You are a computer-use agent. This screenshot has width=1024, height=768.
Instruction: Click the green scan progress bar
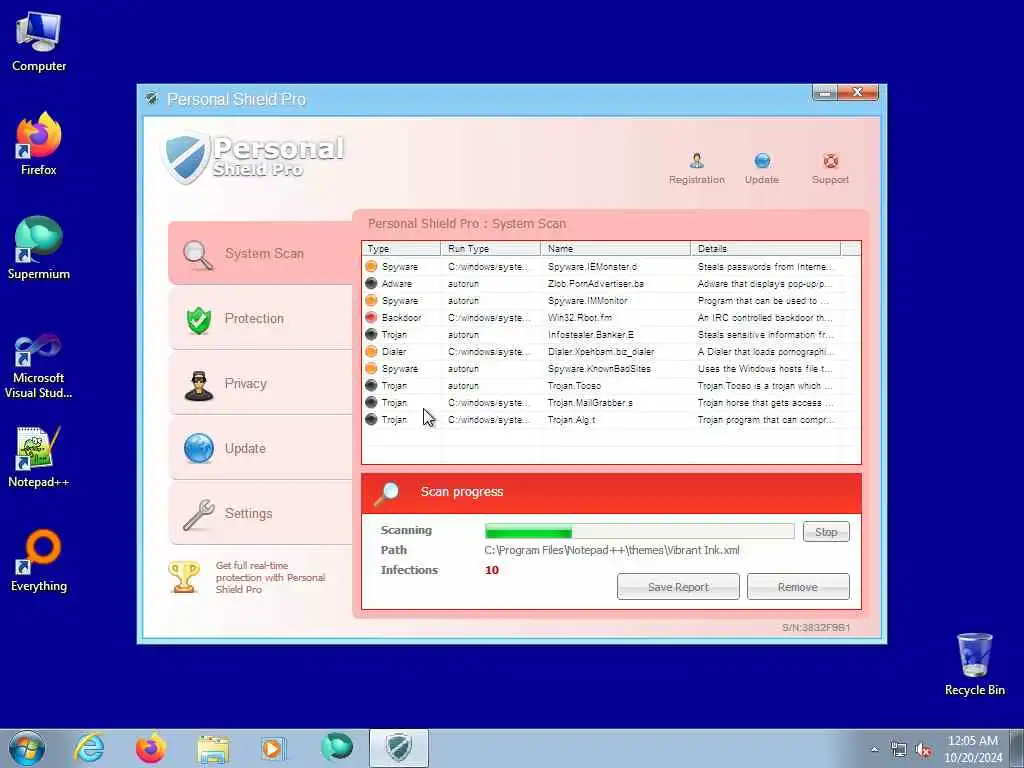point(639,532)
